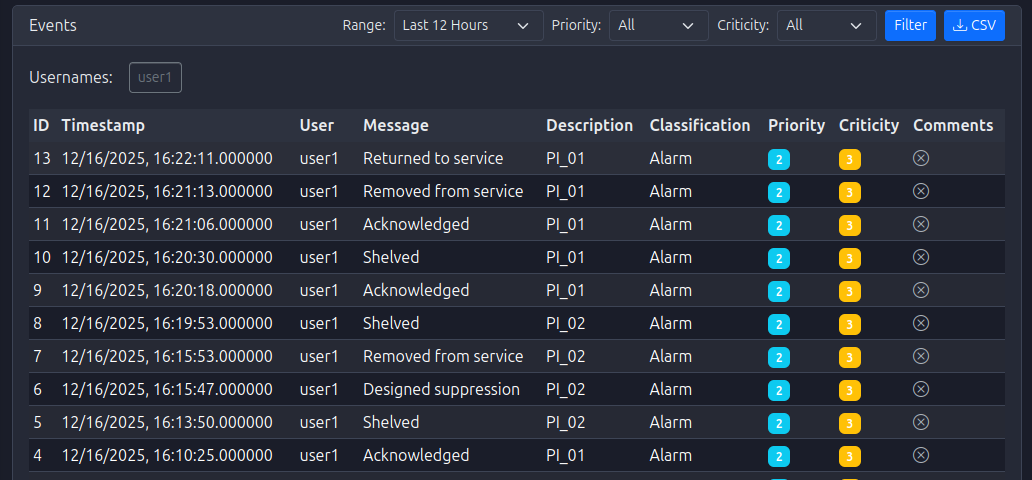This screenshot has width=1032, height=480.
Task: Toggle the user1 username filter chip
Action: click(x=155, y=78)
